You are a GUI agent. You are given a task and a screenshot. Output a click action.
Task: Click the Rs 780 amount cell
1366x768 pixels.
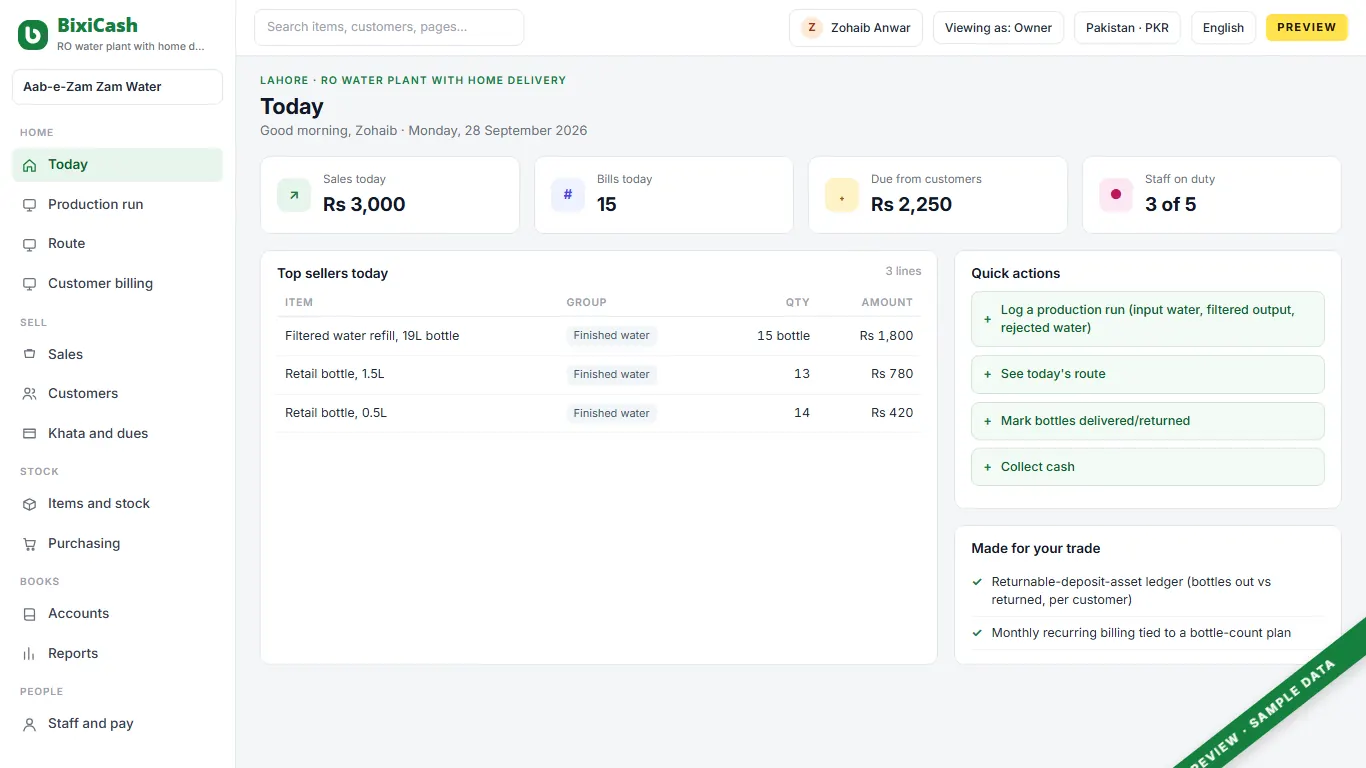click(892, 374)
